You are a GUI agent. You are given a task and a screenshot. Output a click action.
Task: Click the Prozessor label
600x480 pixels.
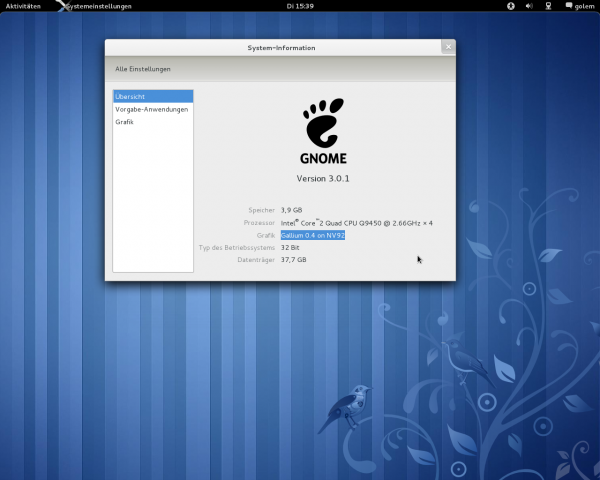(x=259, y=222)
